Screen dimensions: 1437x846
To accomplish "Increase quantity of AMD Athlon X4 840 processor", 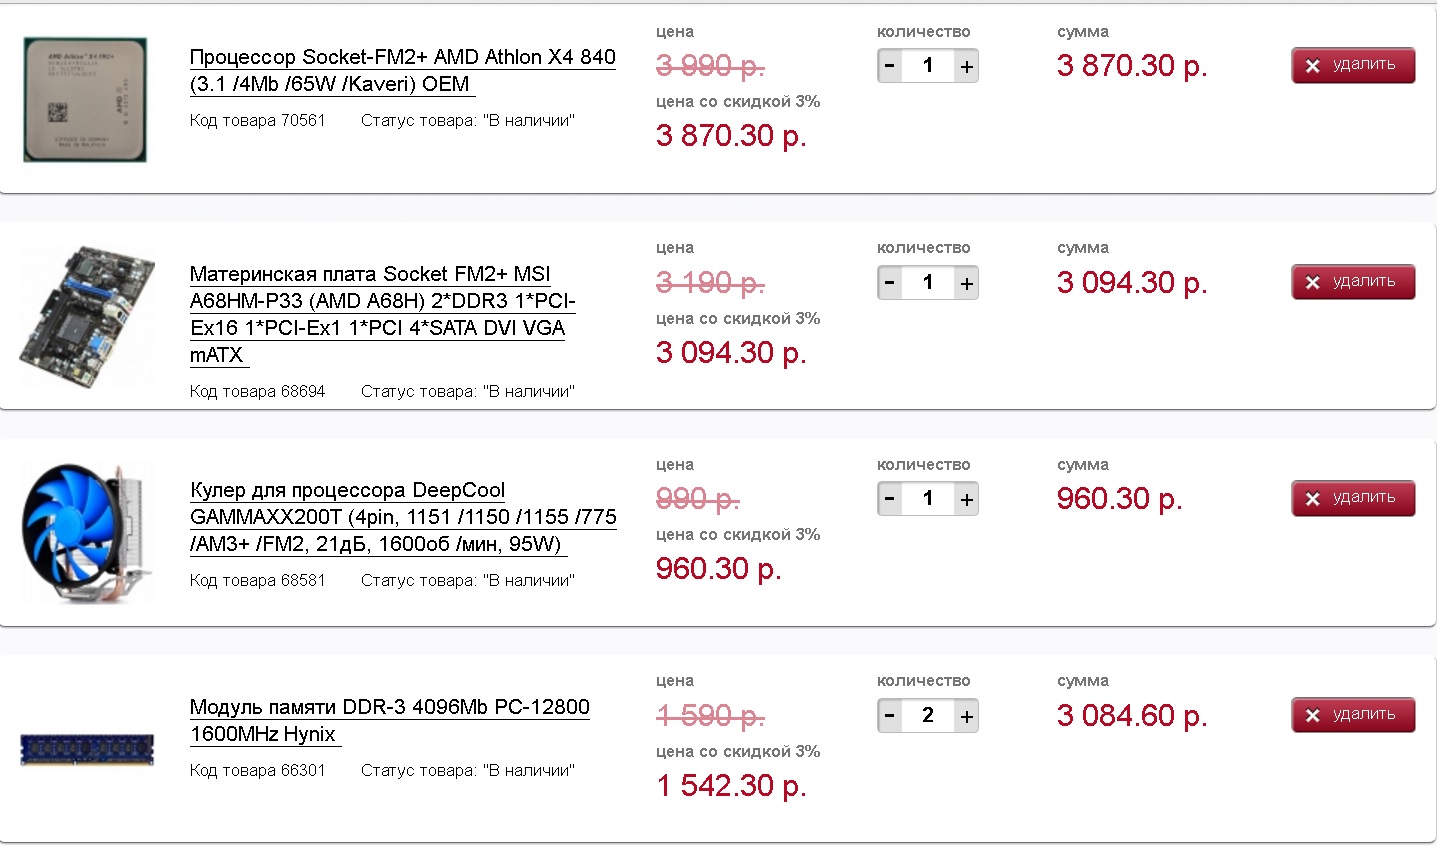I will point(966,67).
